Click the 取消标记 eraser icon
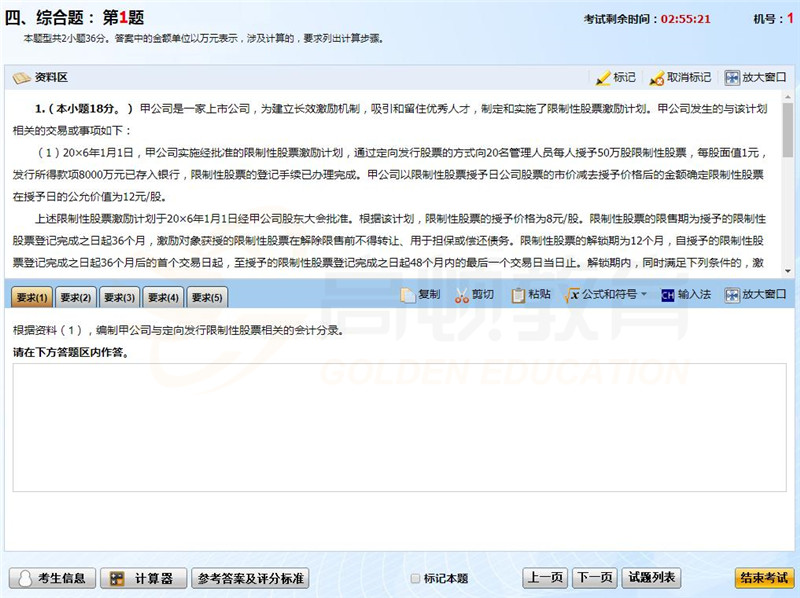The height and width of the screenshot is (598, 800). pyautogui.click(x=657, y=78)
